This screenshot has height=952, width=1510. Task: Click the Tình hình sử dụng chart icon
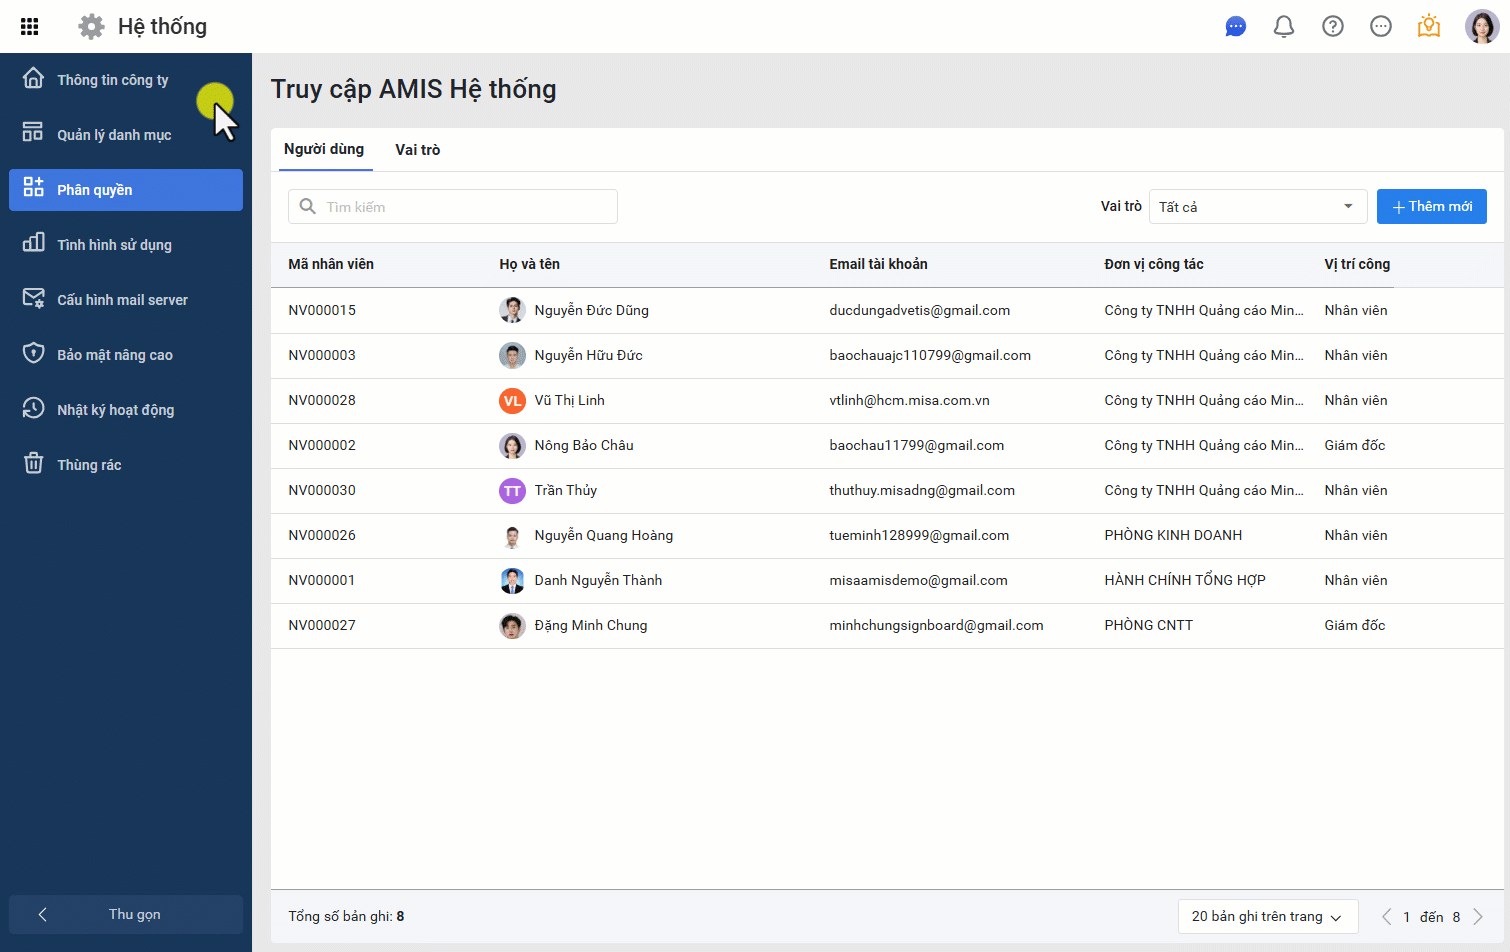click(33, 242)
